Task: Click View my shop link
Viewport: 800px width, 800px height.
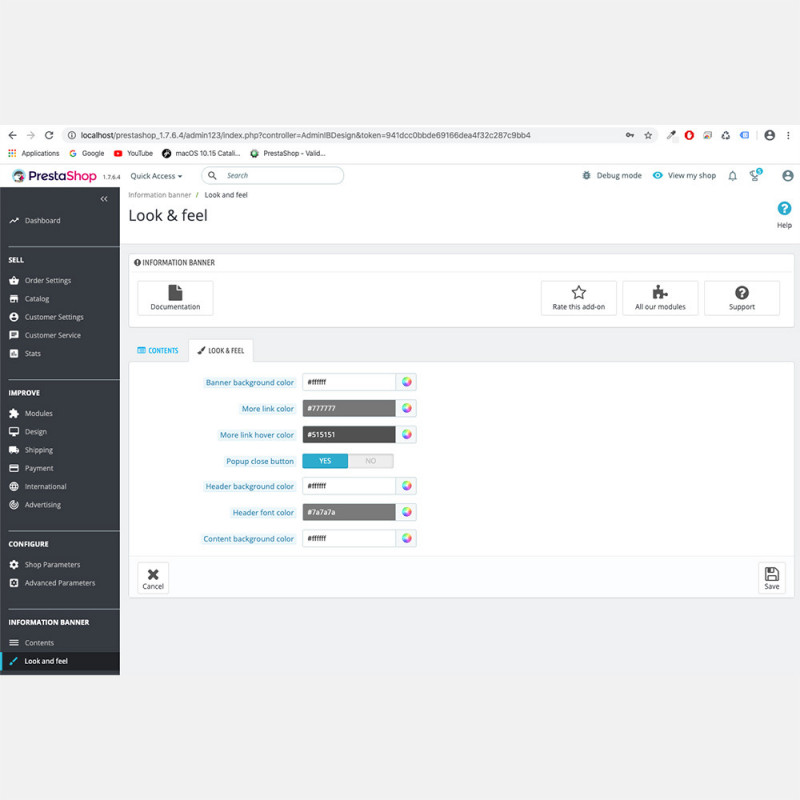Action: pos(685,176)
